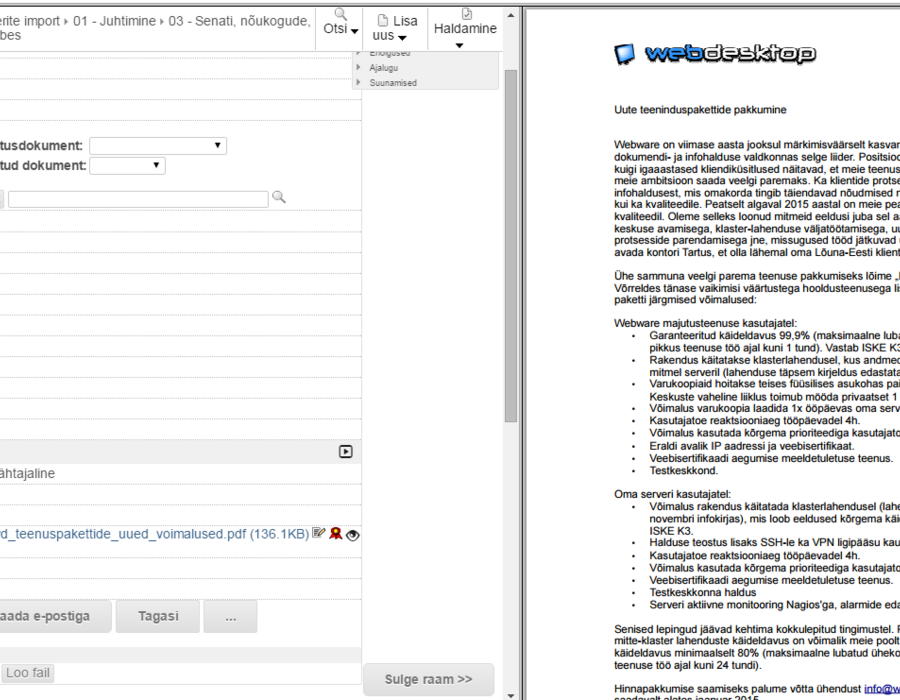Click the Ajalugu label in the side menu
The height and width of the screenshot is (700, 900).
(x=384, y=68)
